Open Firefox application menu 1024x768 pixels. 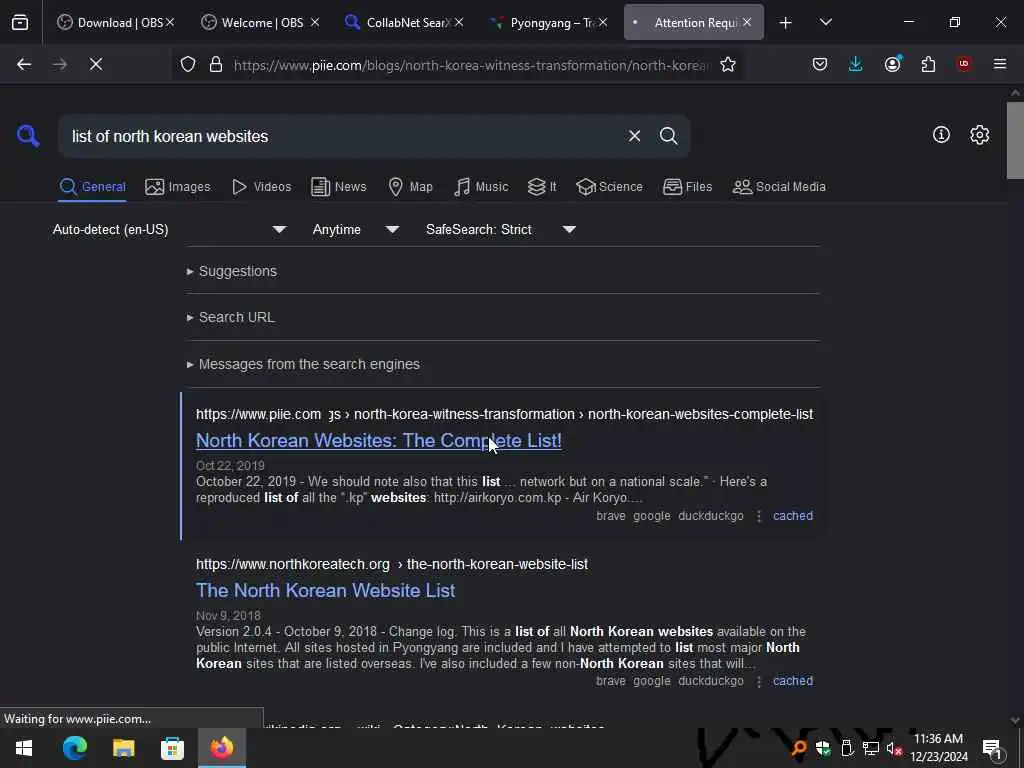click(1000, 64)
